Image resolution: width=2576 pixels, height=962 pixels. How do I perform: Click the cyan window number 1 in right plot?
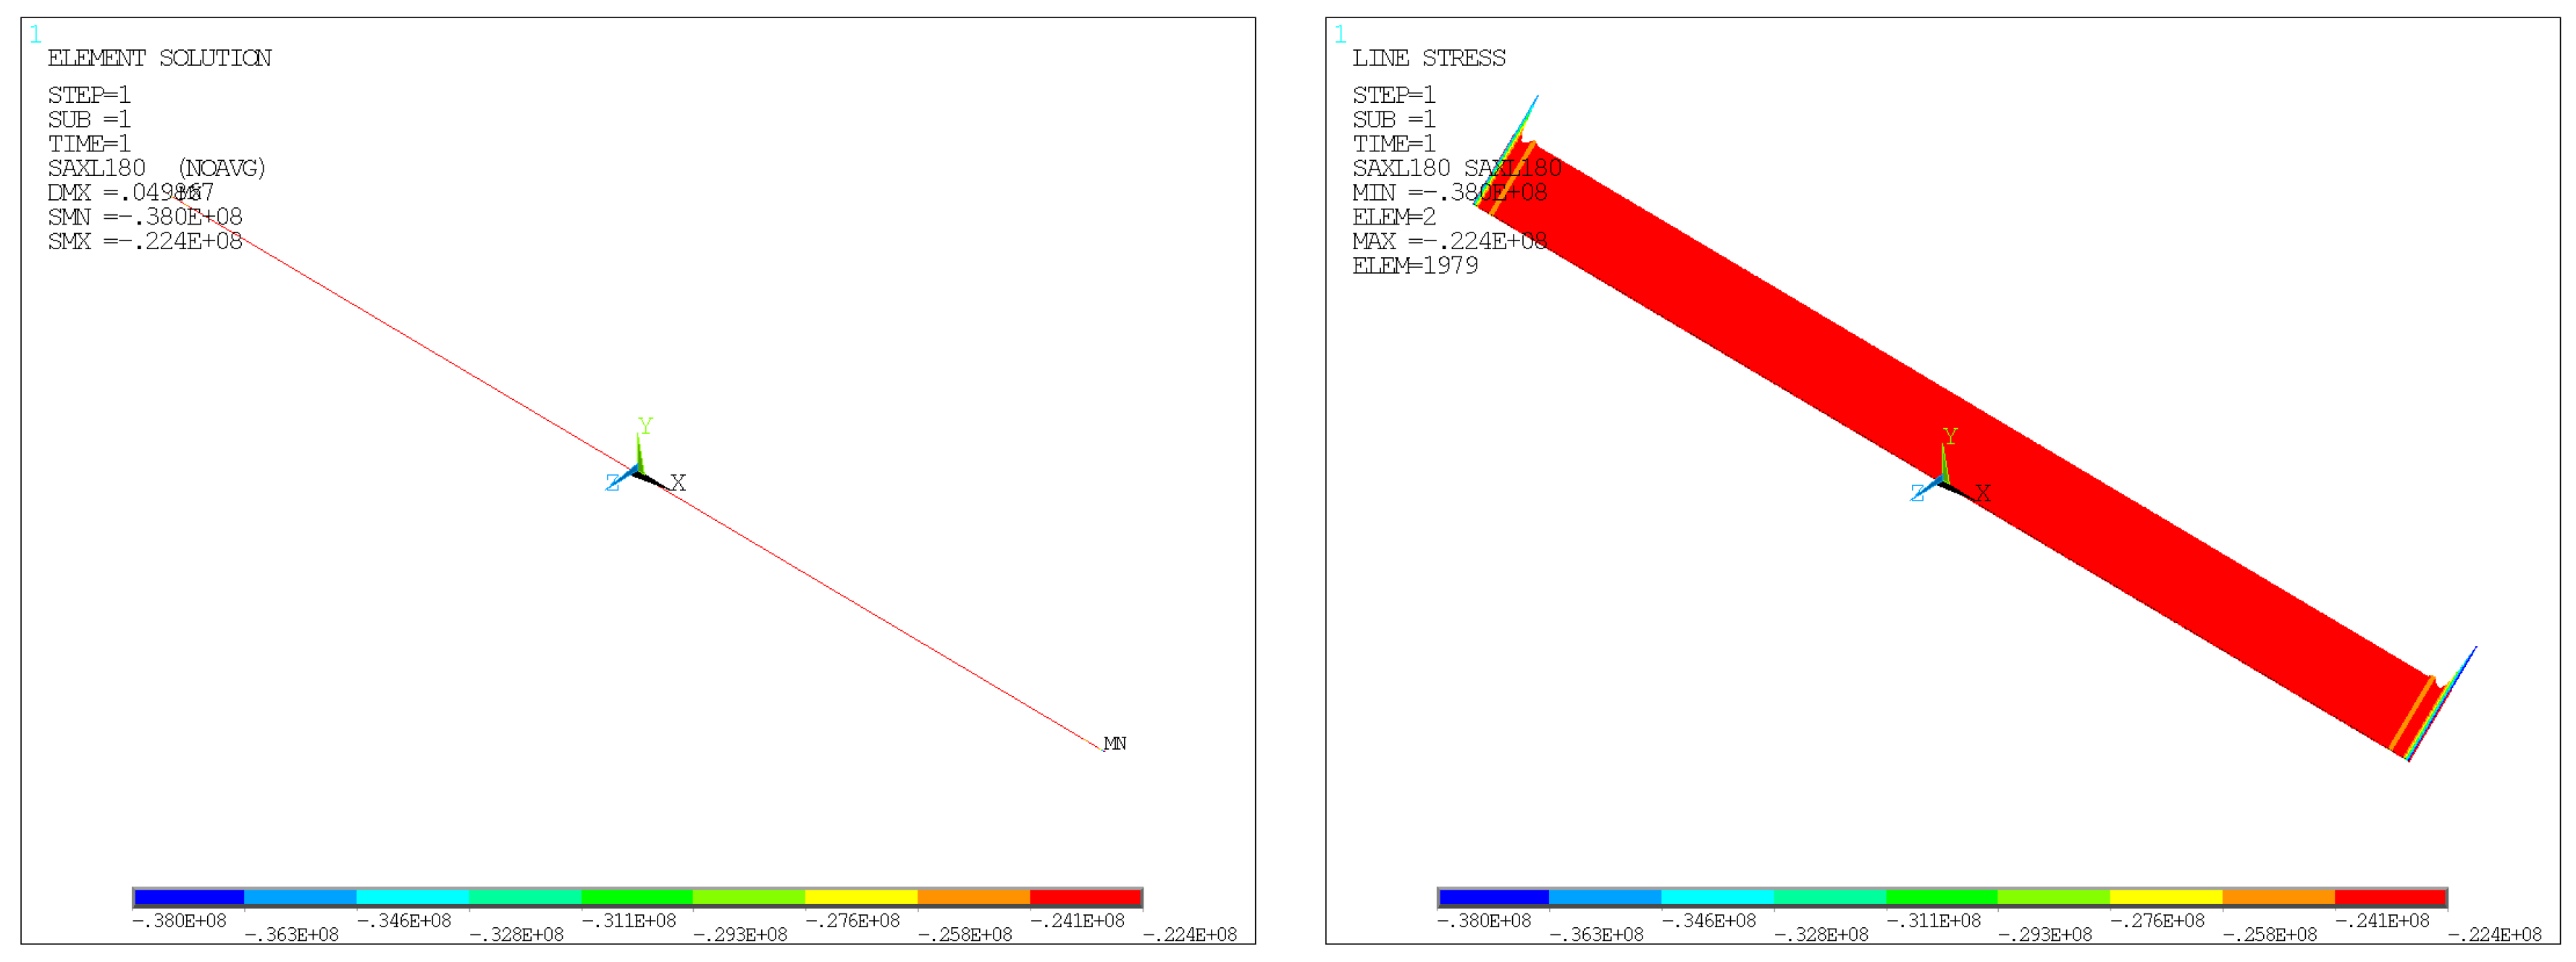tap(1340, 35)
